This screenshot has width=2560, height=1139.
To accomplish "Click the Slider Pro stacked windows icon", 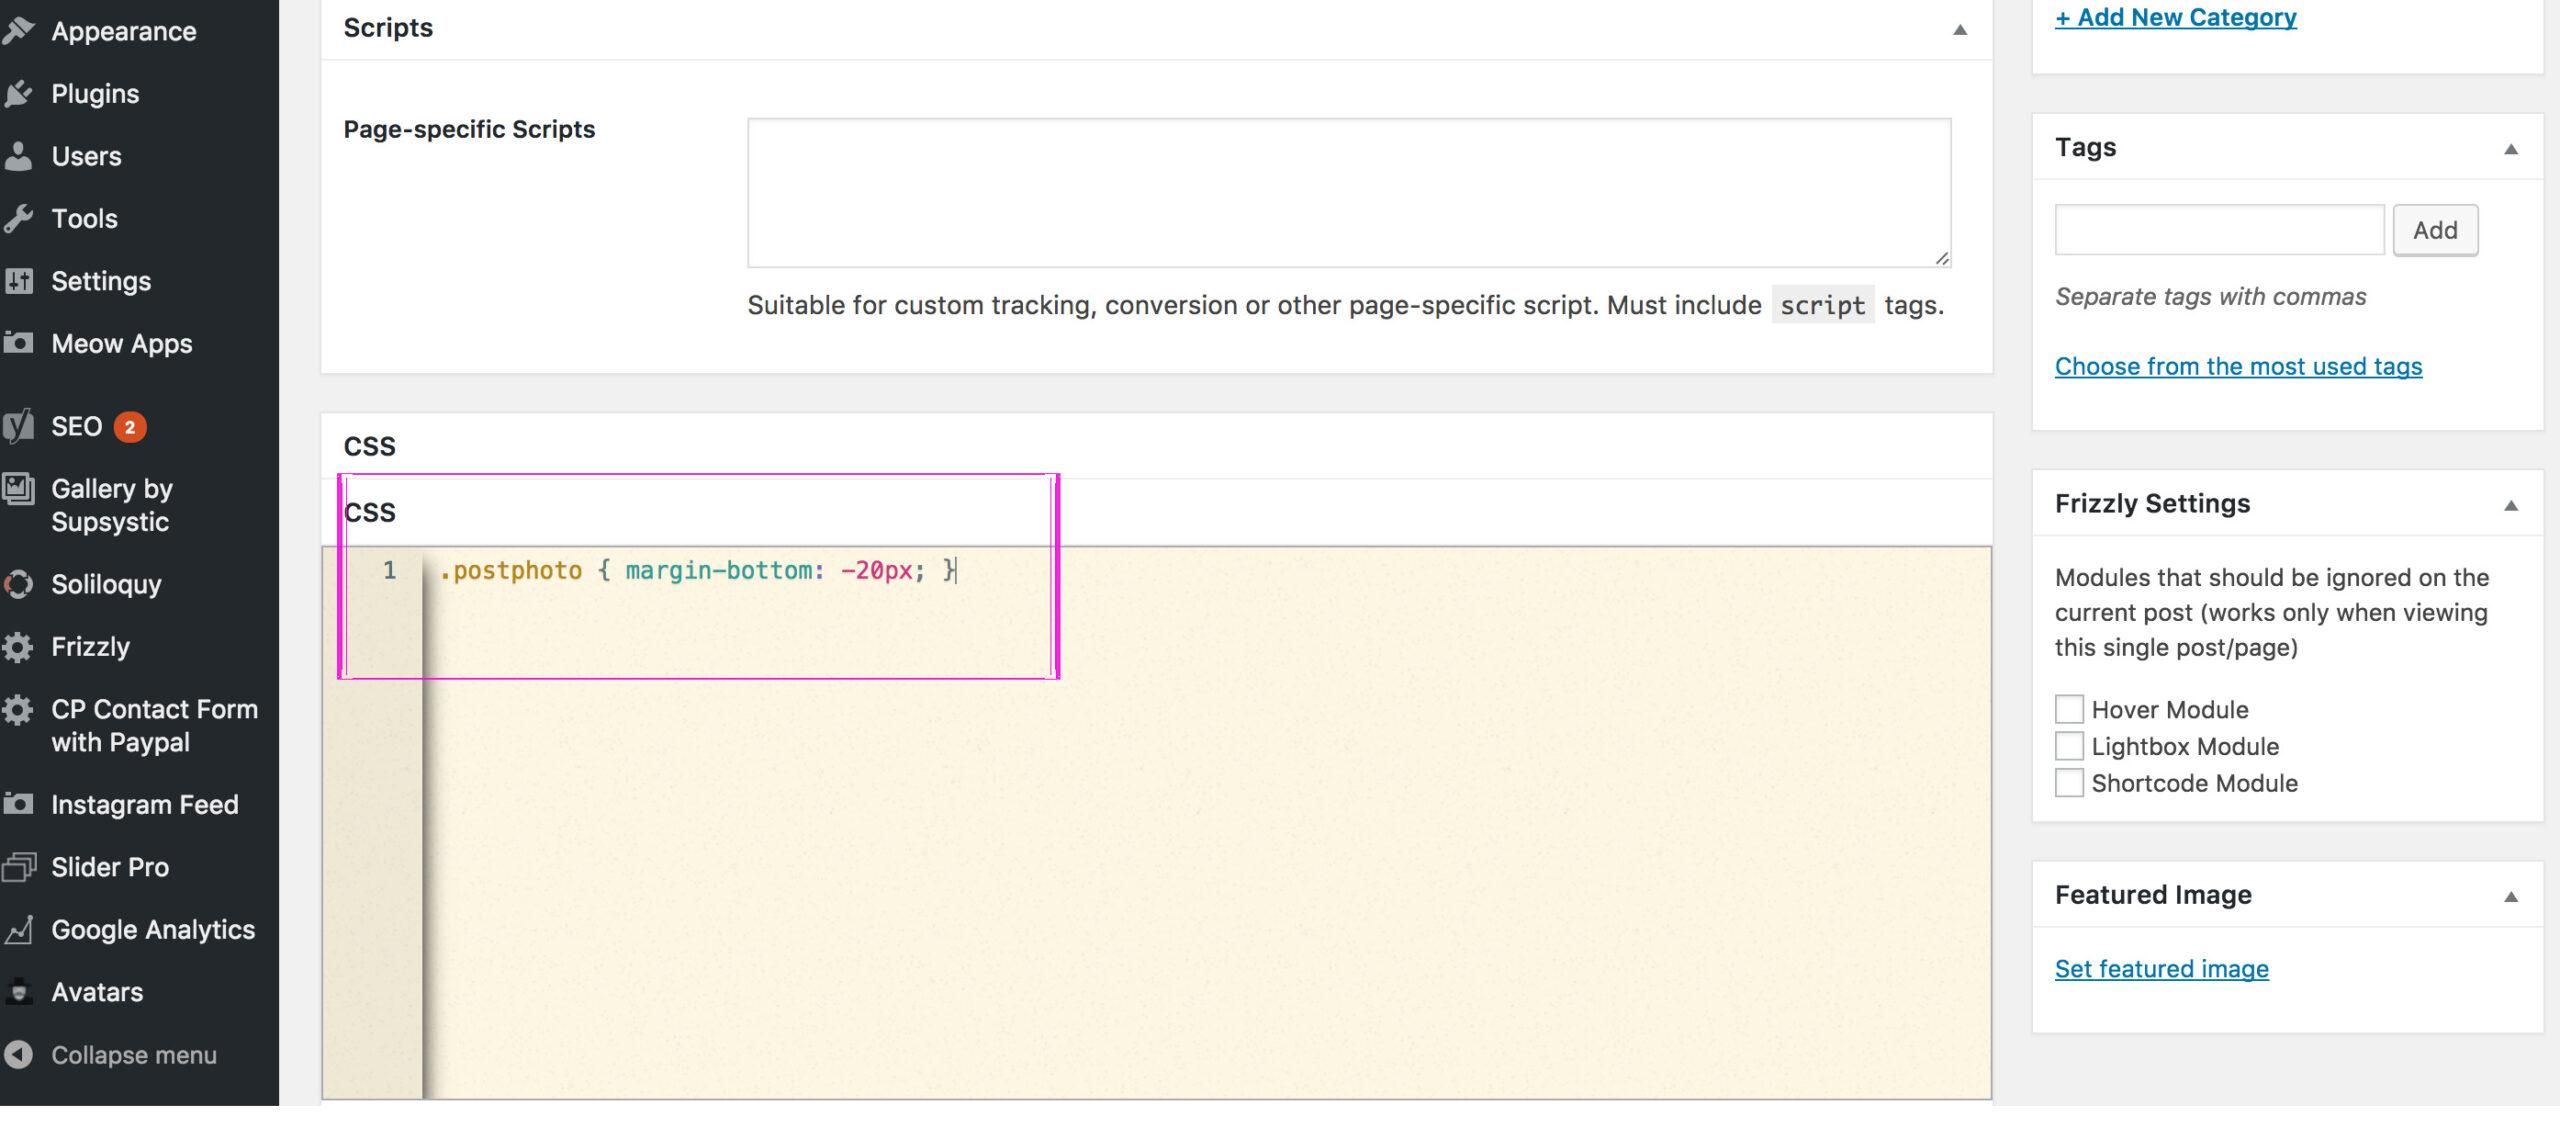I will point(18,867).
